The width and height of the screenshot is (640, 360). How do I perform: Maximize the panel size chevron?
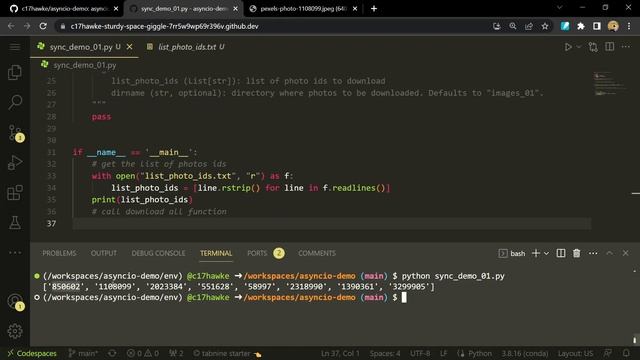pos(609,253)
